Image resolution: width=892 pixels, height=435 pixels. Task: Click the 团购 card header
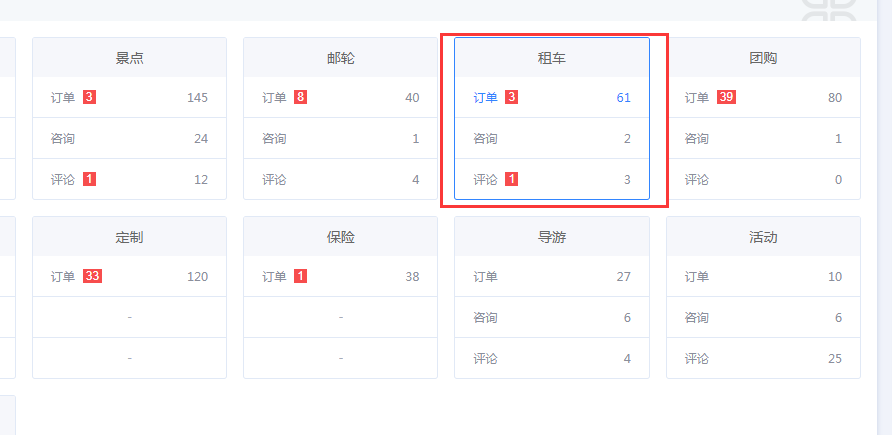point(763,58)
